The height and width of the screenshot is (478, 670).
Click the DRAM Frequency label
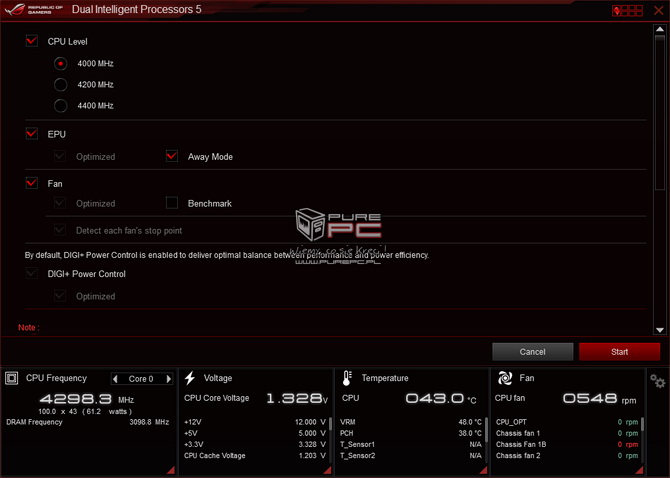point(34,422)
